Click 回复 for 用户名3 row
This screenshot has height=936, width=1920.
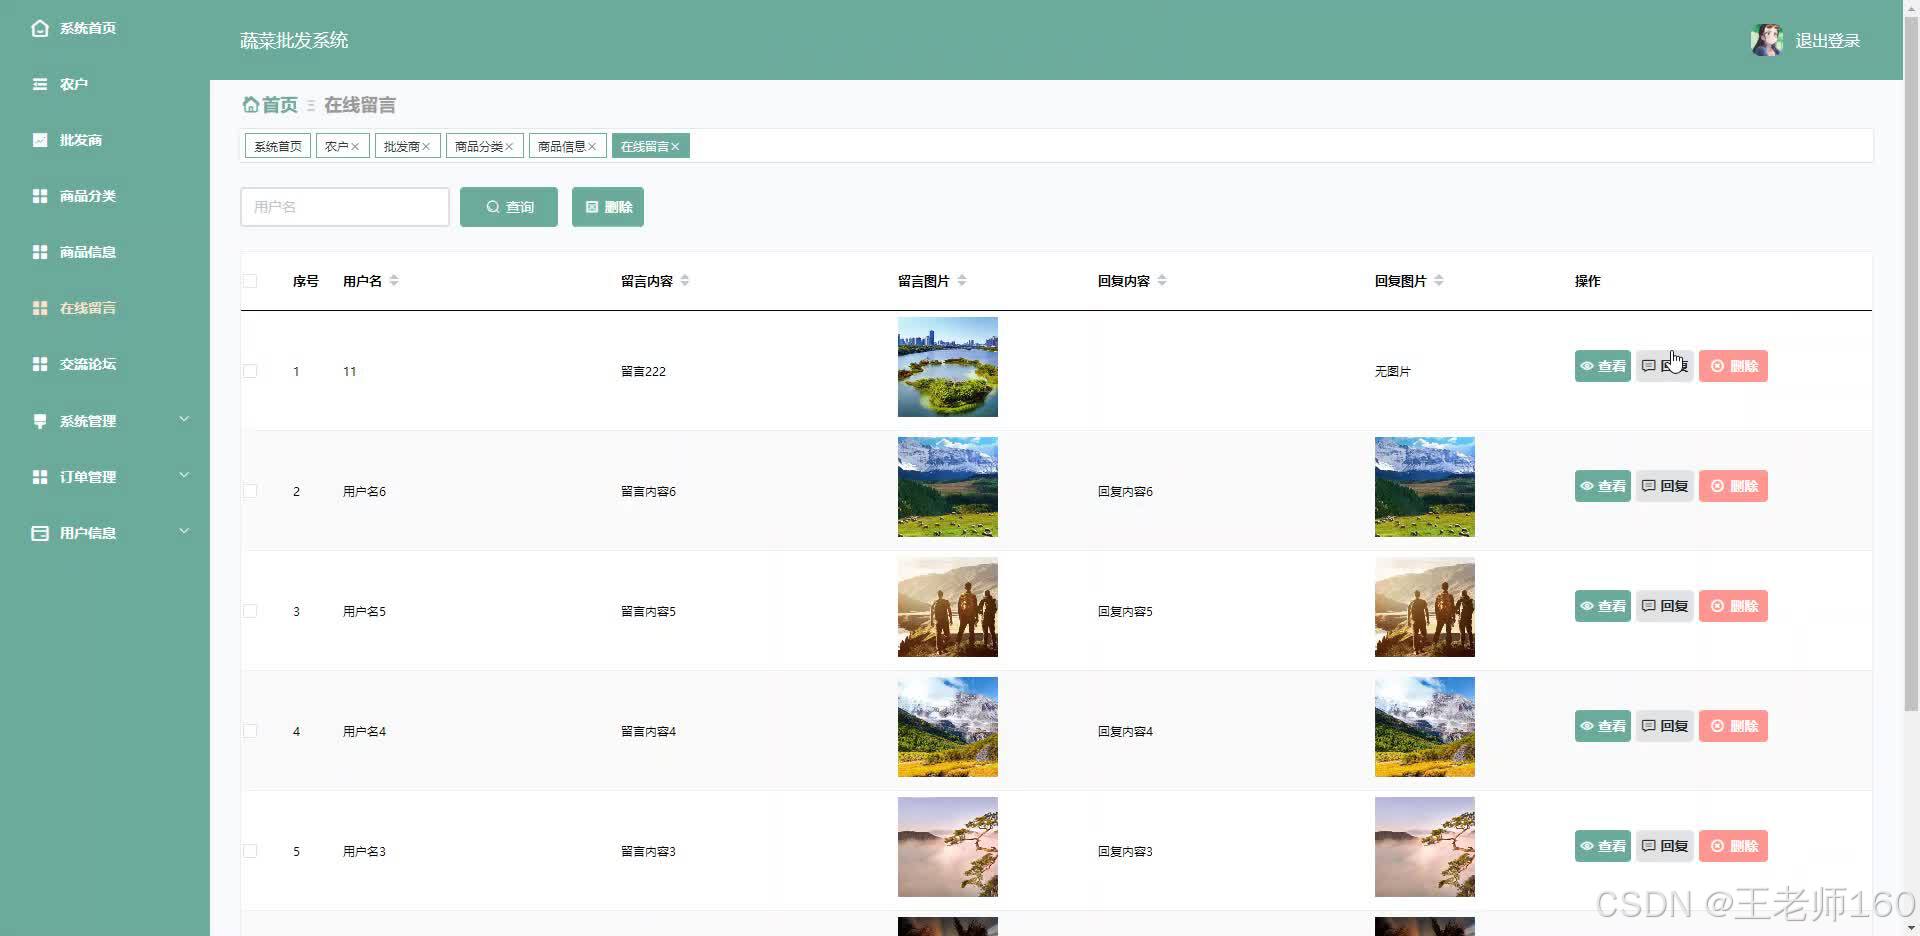[1665, 846]
